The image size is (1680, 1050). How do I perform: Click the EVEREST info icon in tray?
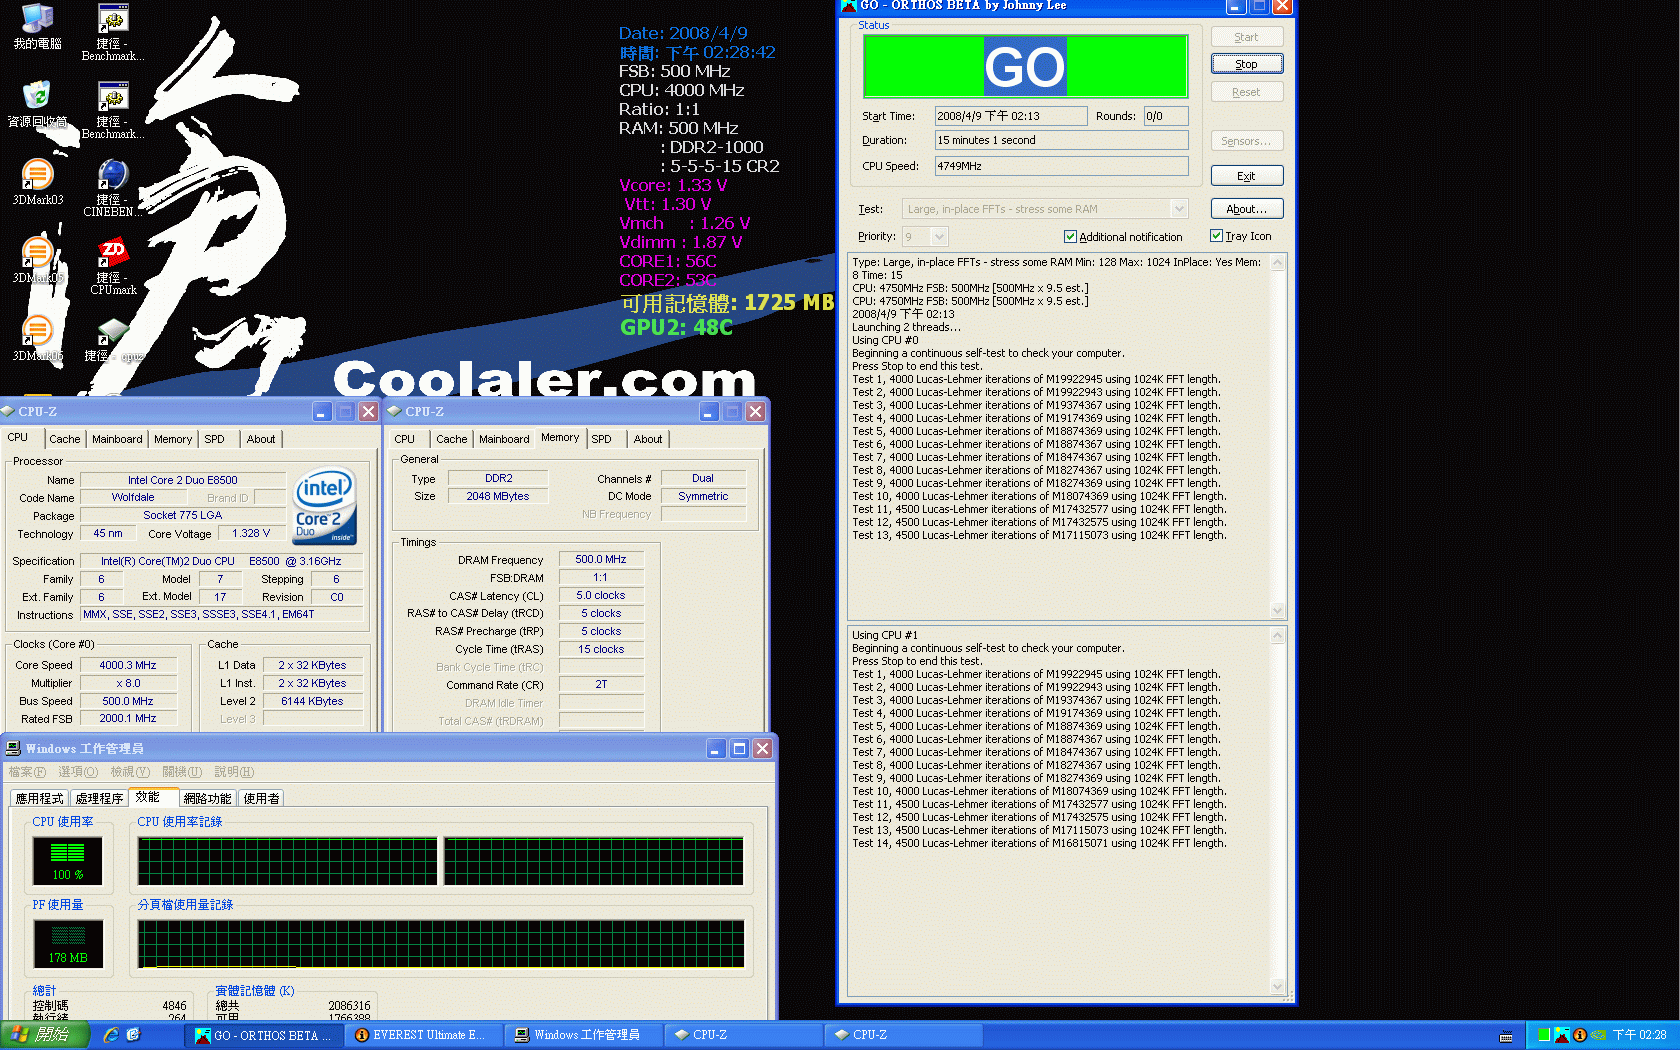1580,1035
